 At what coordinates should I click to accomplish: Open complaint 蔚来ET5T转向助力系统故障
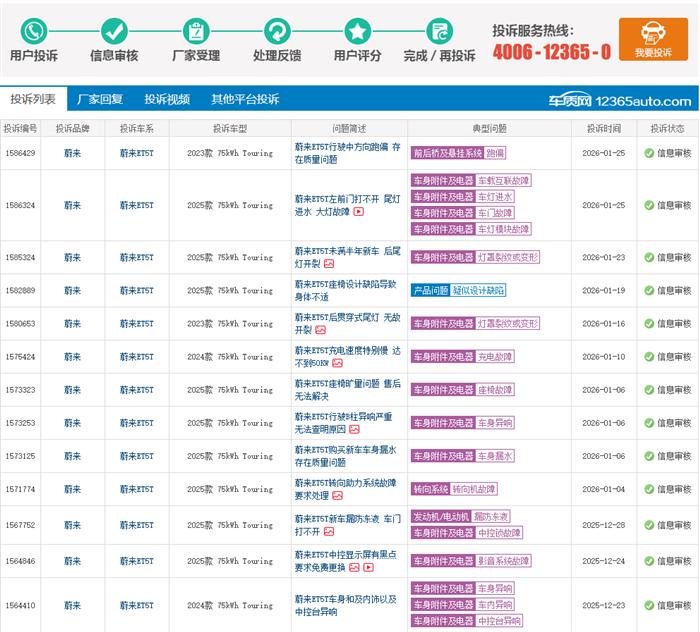tap(345, 489)
